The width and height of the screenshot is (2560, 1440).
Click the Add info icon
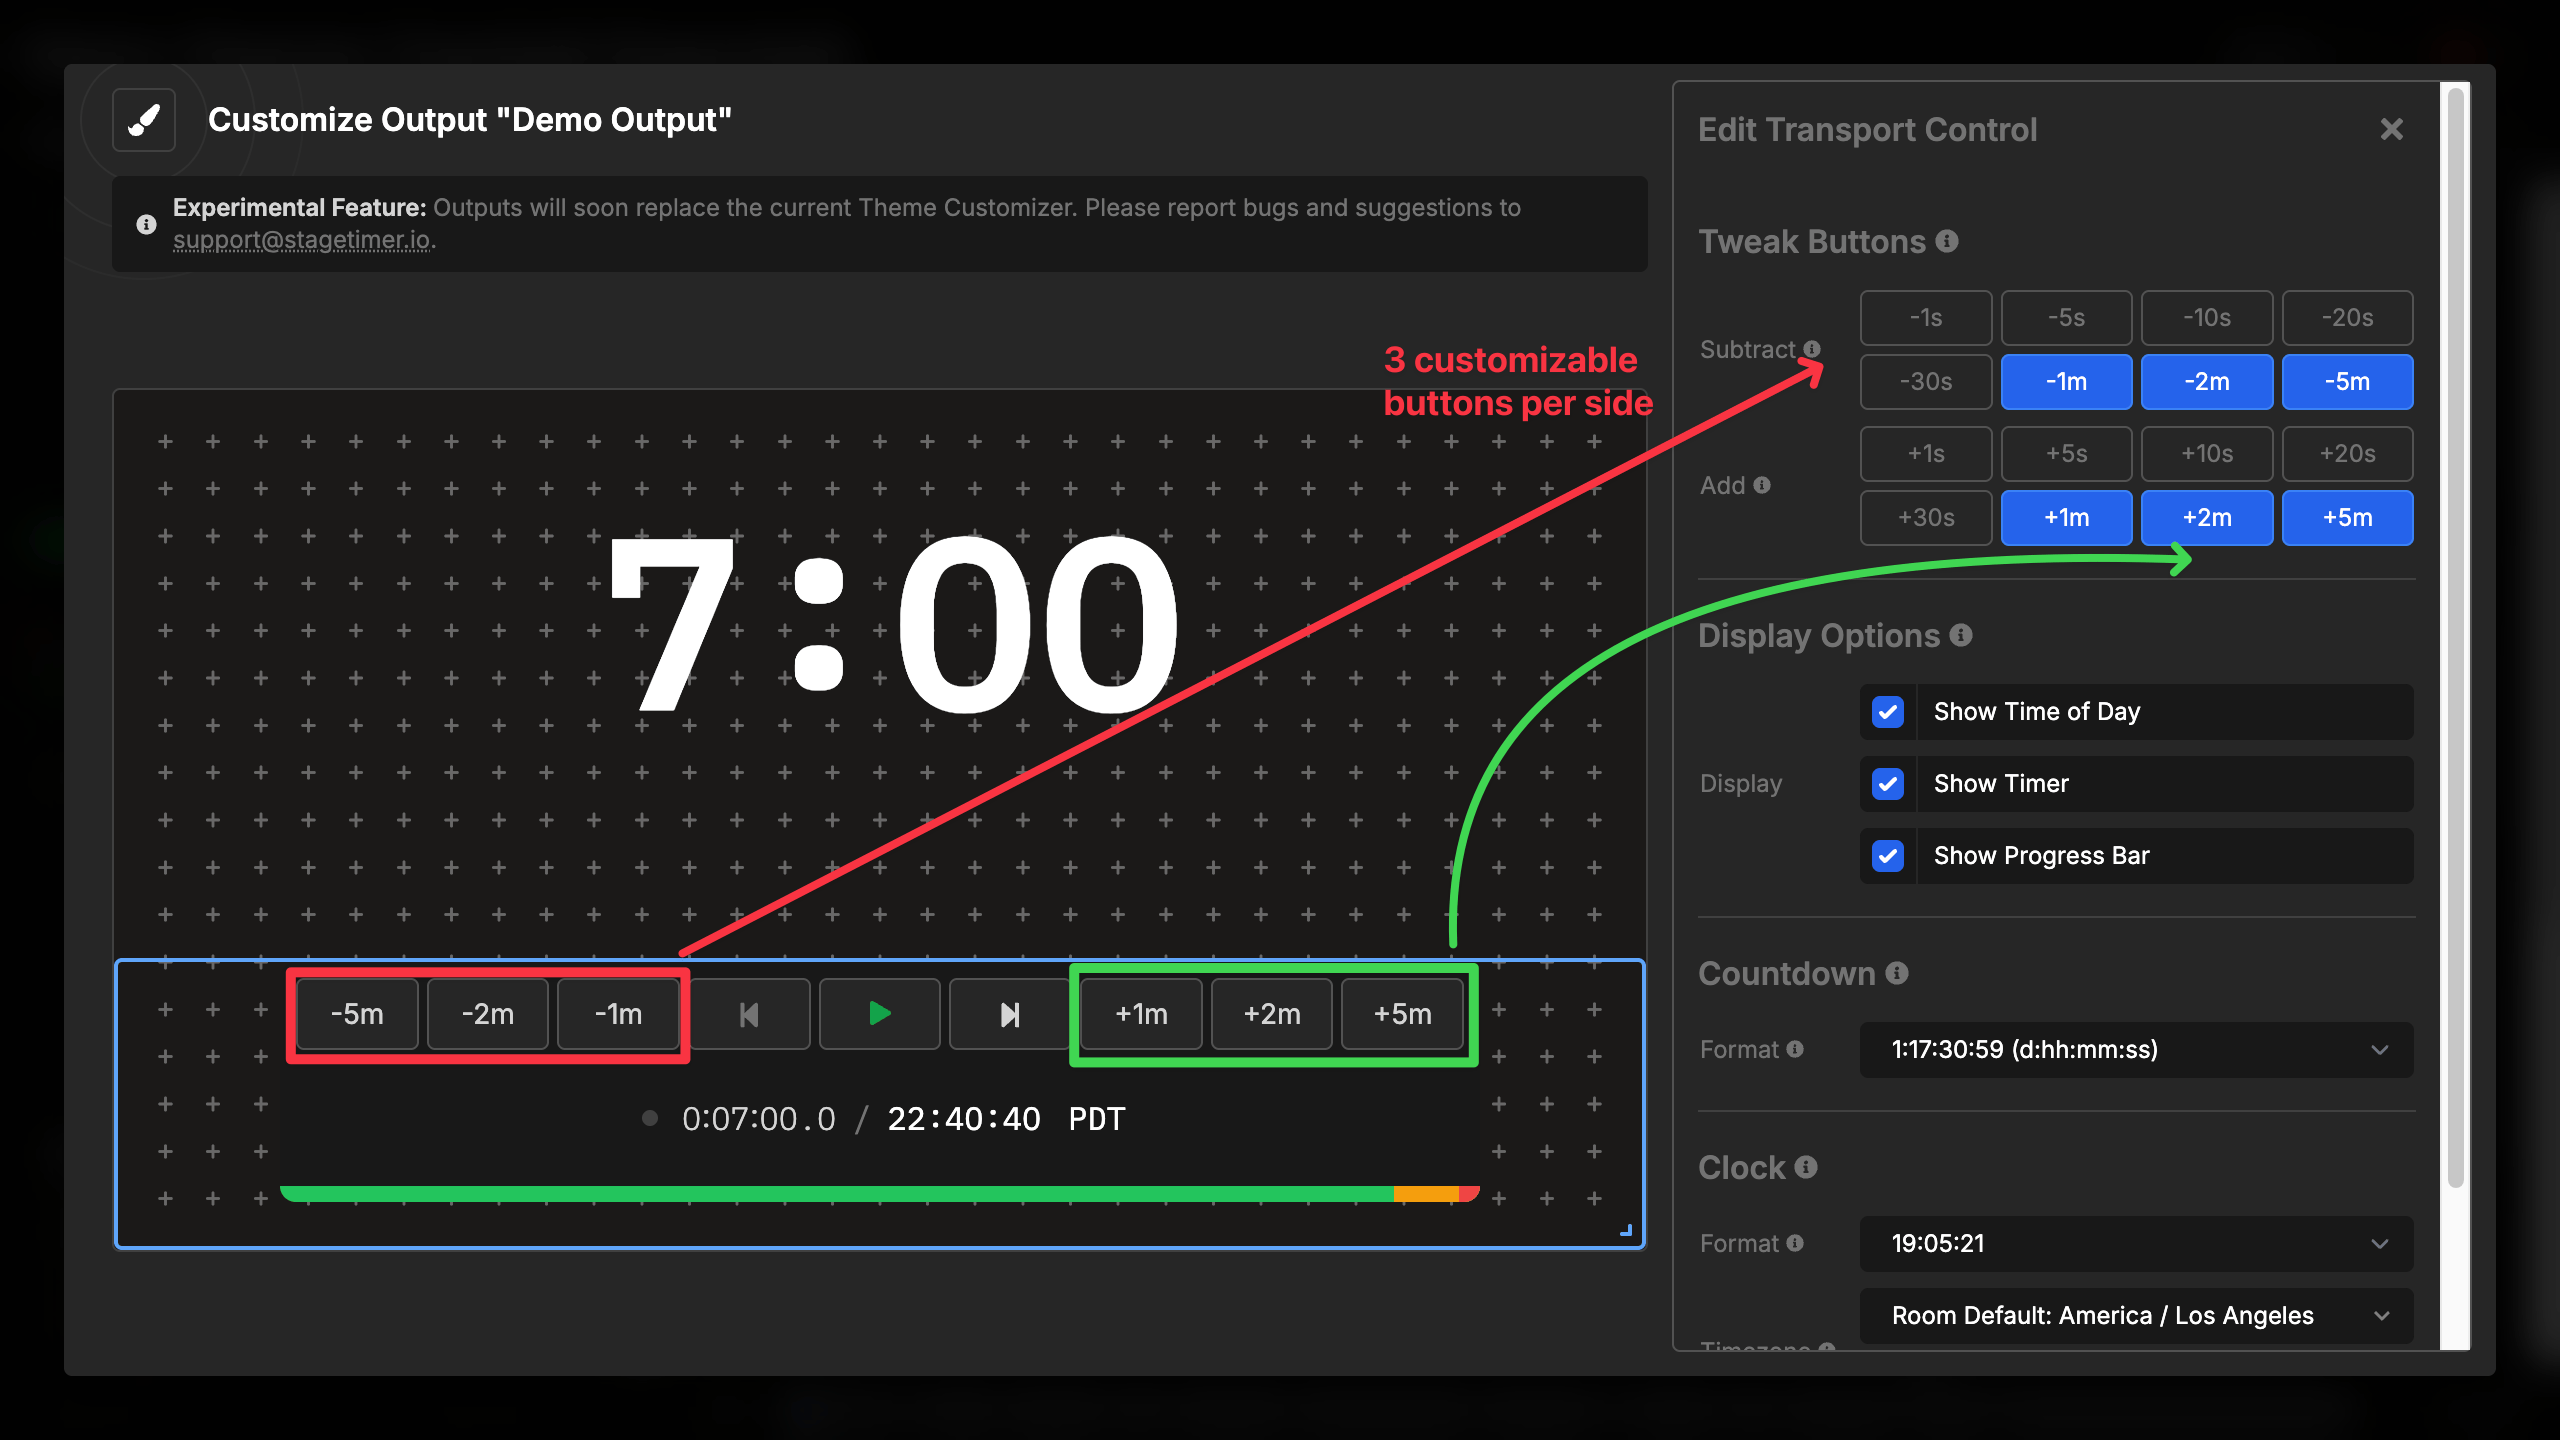(1761, 485)
